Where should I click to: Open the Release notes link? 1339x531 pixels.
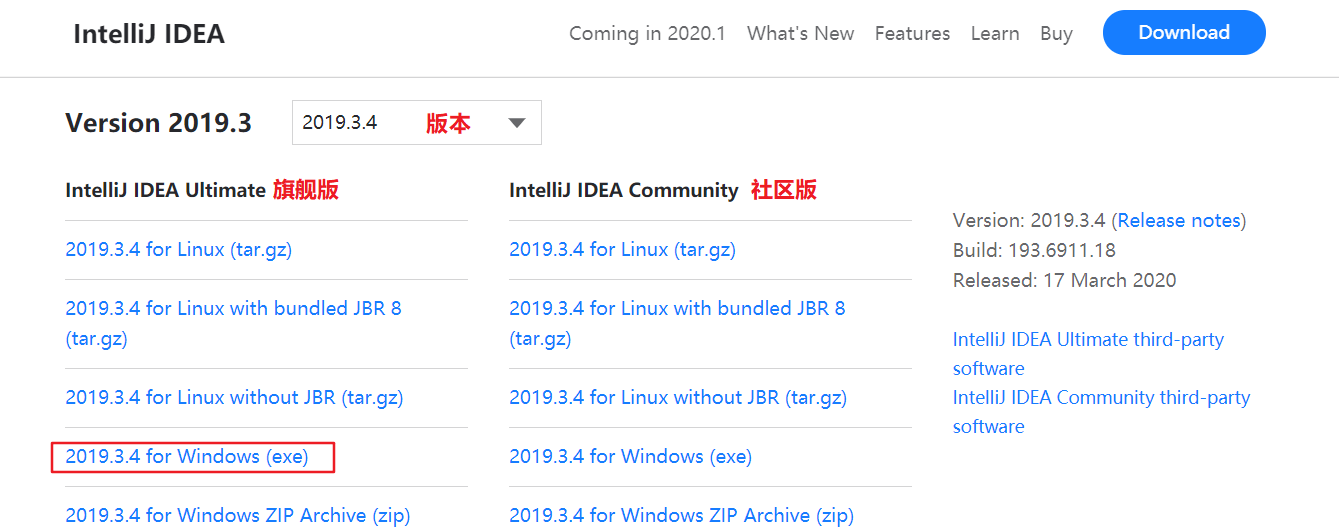coord(1178,220)
